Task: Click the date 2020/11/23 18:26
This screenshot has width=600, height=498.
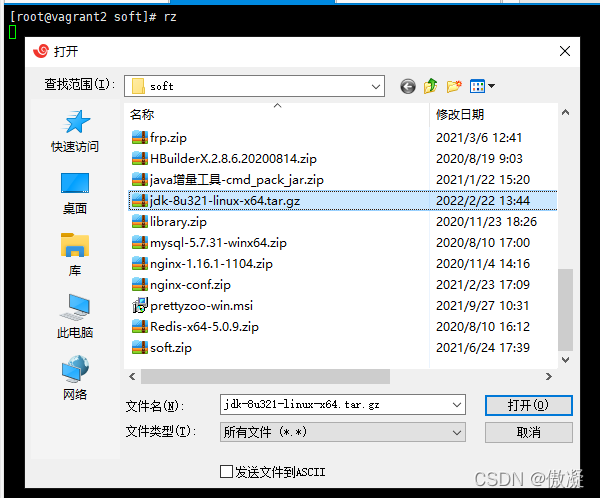Action: [486, 222]
